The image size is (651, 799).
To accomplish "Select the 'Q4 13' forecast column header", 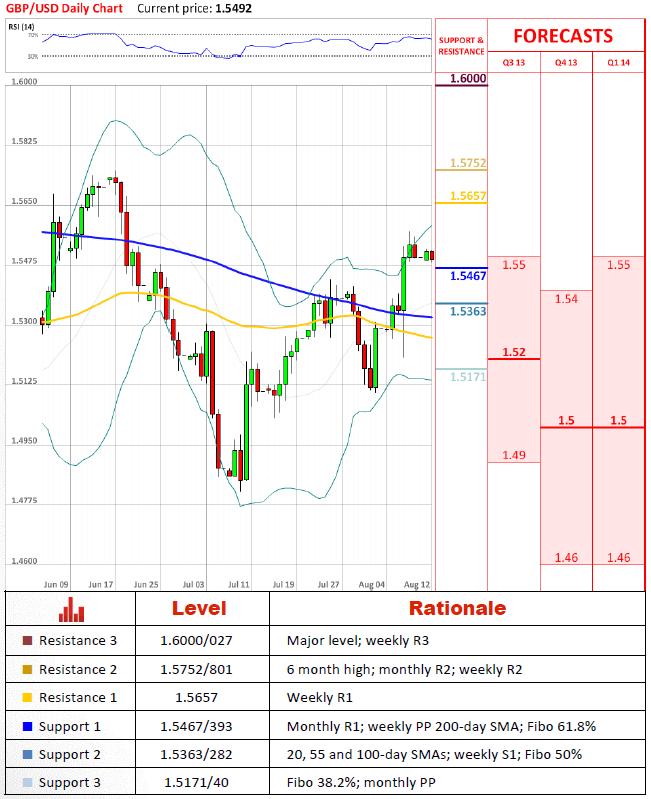I will tap(566, 63).
